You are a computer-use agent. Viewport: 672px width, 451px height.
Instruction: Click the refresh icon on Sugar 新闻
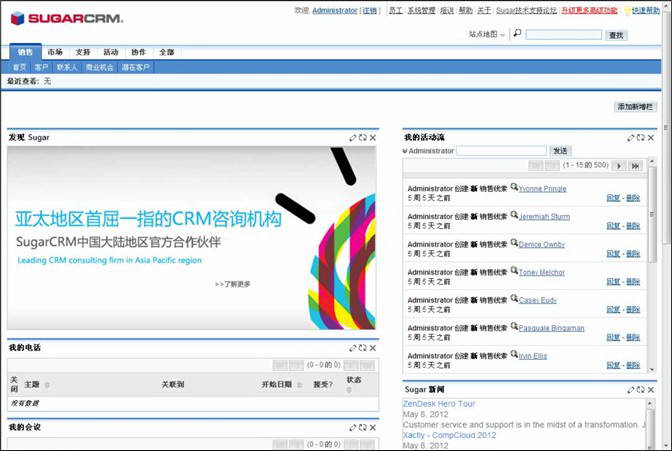641,389
